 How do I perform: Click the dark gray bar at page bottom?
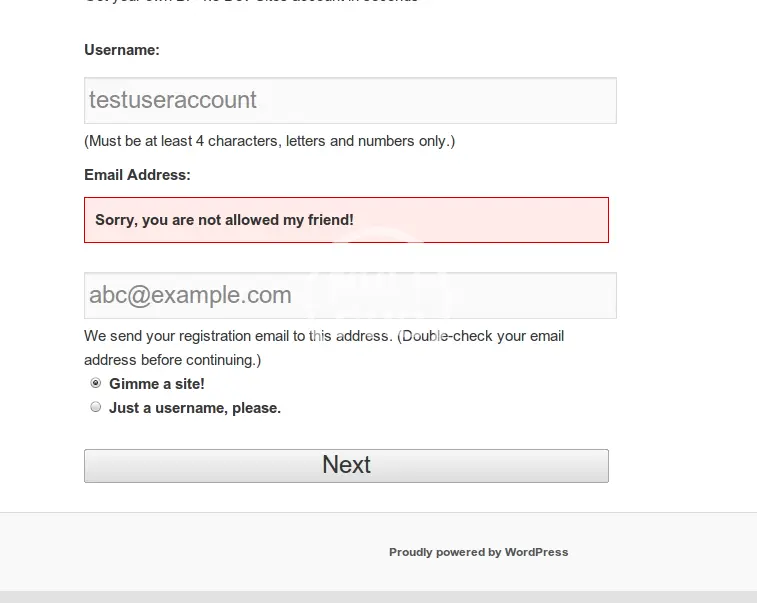point(378,597)
